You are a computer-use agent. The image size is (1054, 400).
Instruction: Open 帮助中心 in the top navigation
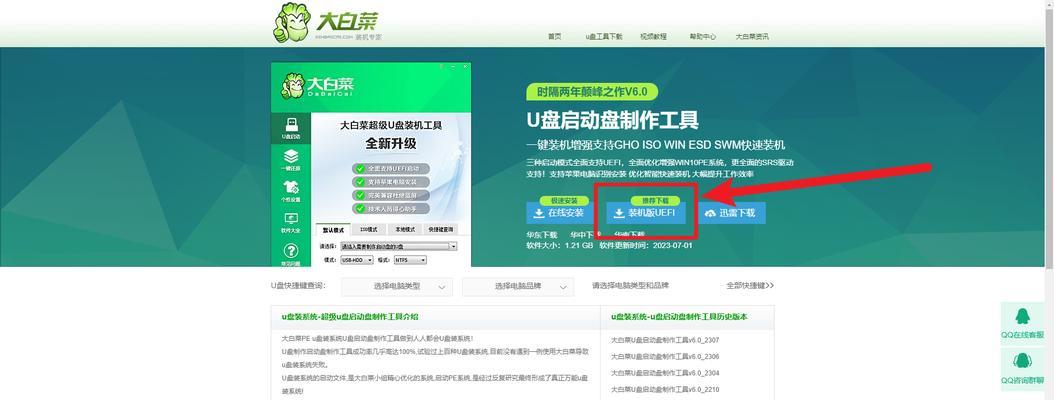(x=702, y=37)
